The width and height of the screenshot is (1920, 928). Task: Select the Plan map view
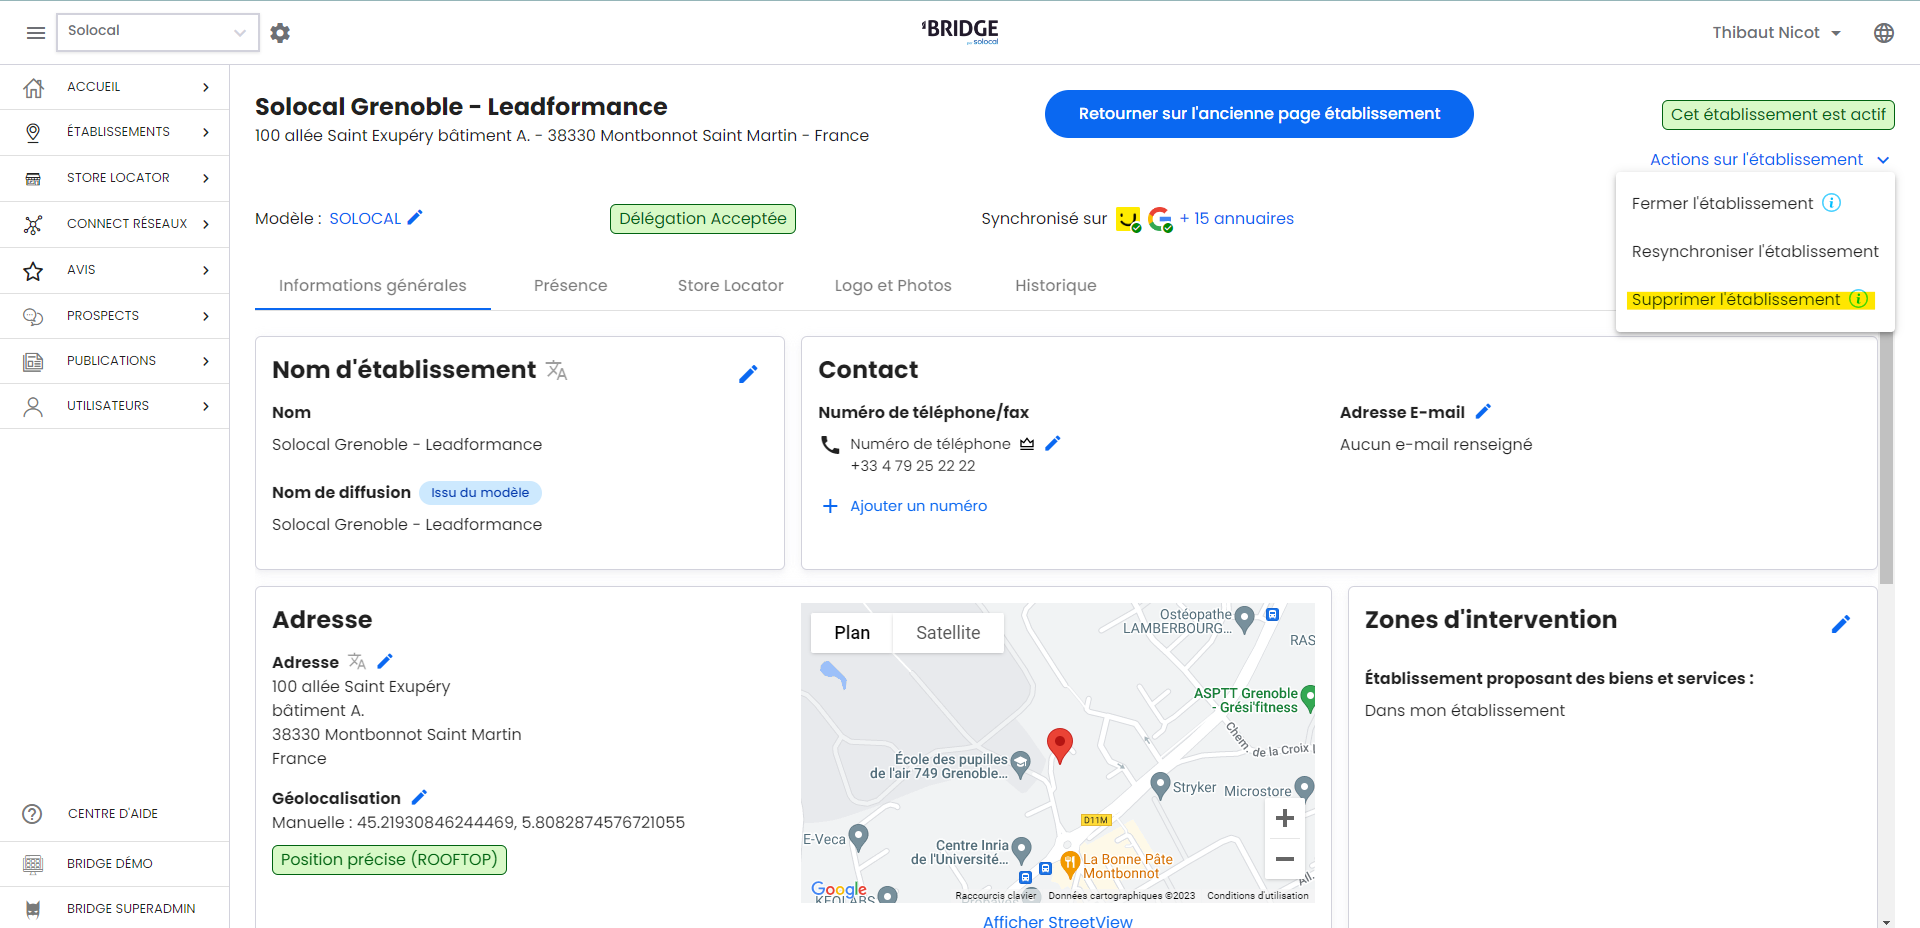852,633
